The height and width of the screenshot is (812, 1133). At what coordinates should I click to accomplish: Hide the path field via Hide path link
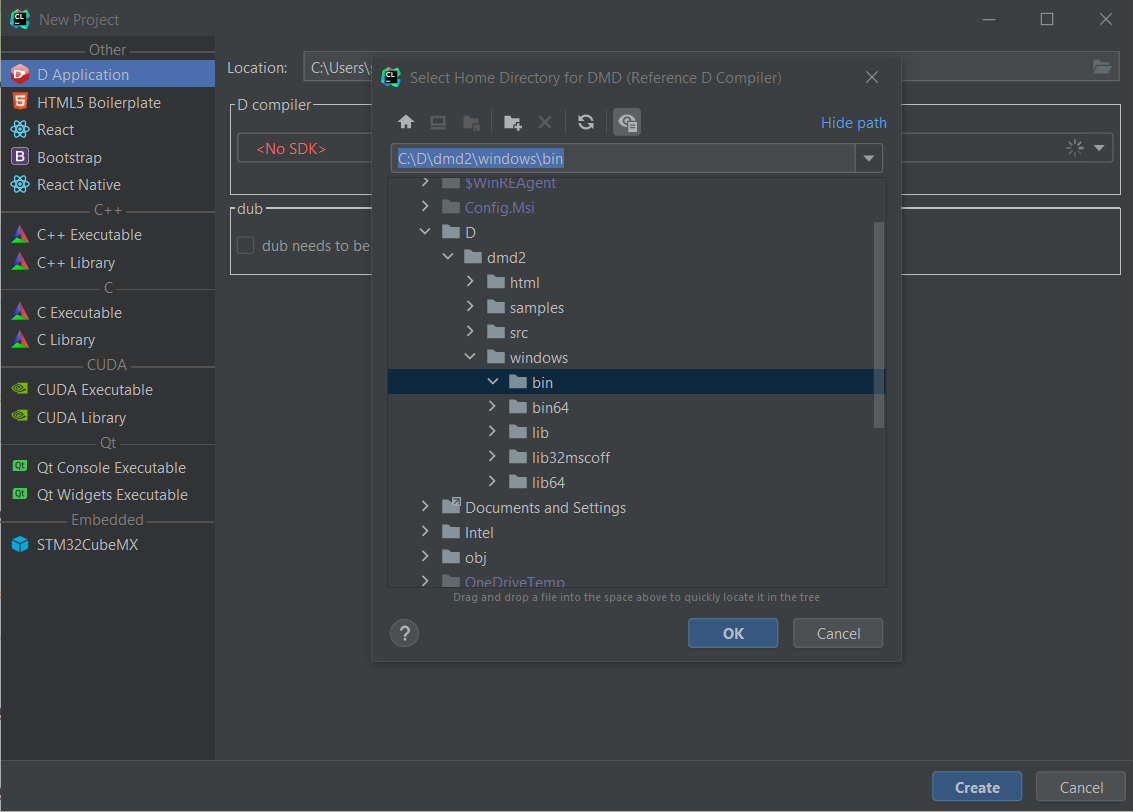(853, 123)
